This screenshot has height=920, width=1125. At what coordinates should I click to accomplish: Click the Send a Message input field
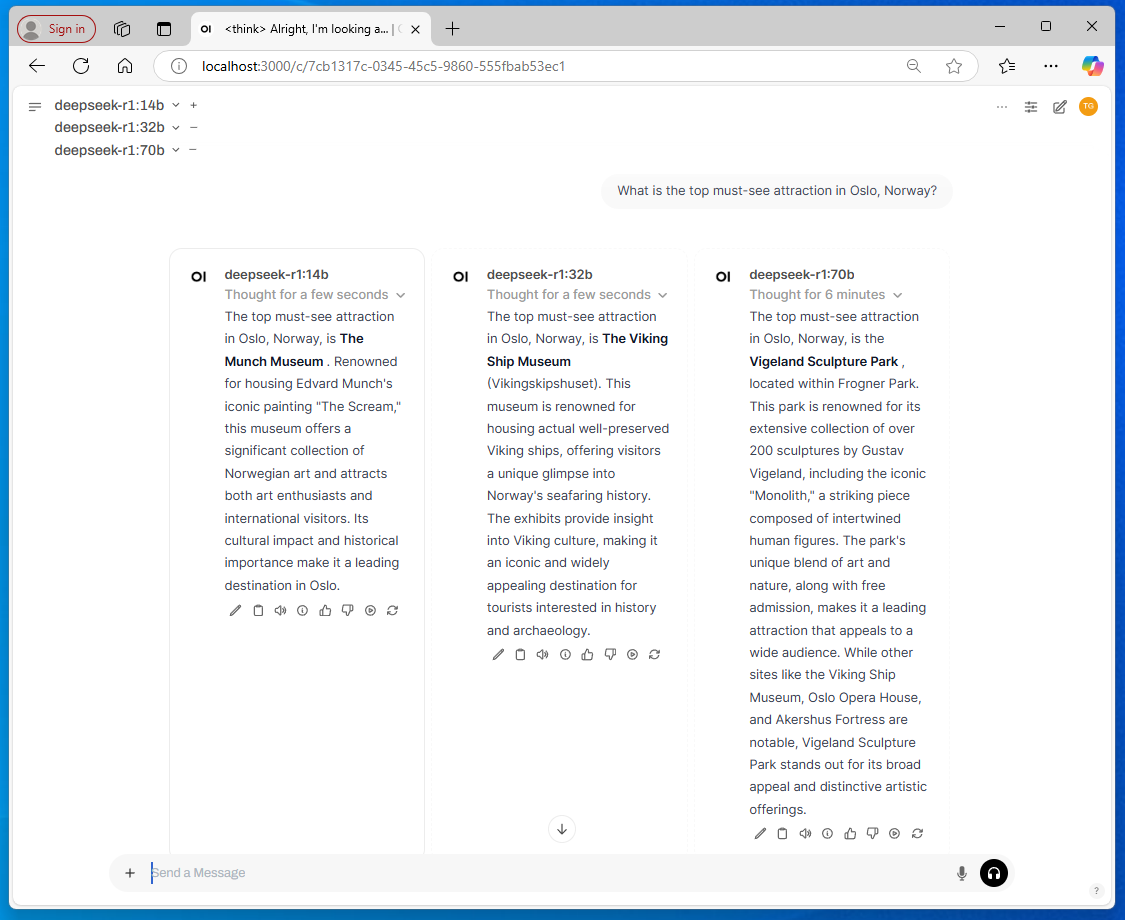540,873
